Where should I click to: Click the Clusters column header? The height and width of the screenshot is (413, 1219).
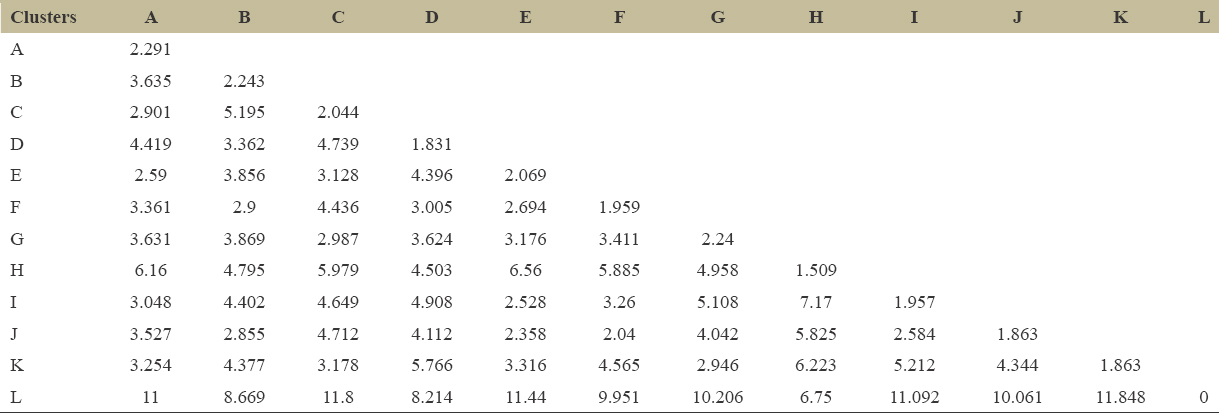[44, 18]
